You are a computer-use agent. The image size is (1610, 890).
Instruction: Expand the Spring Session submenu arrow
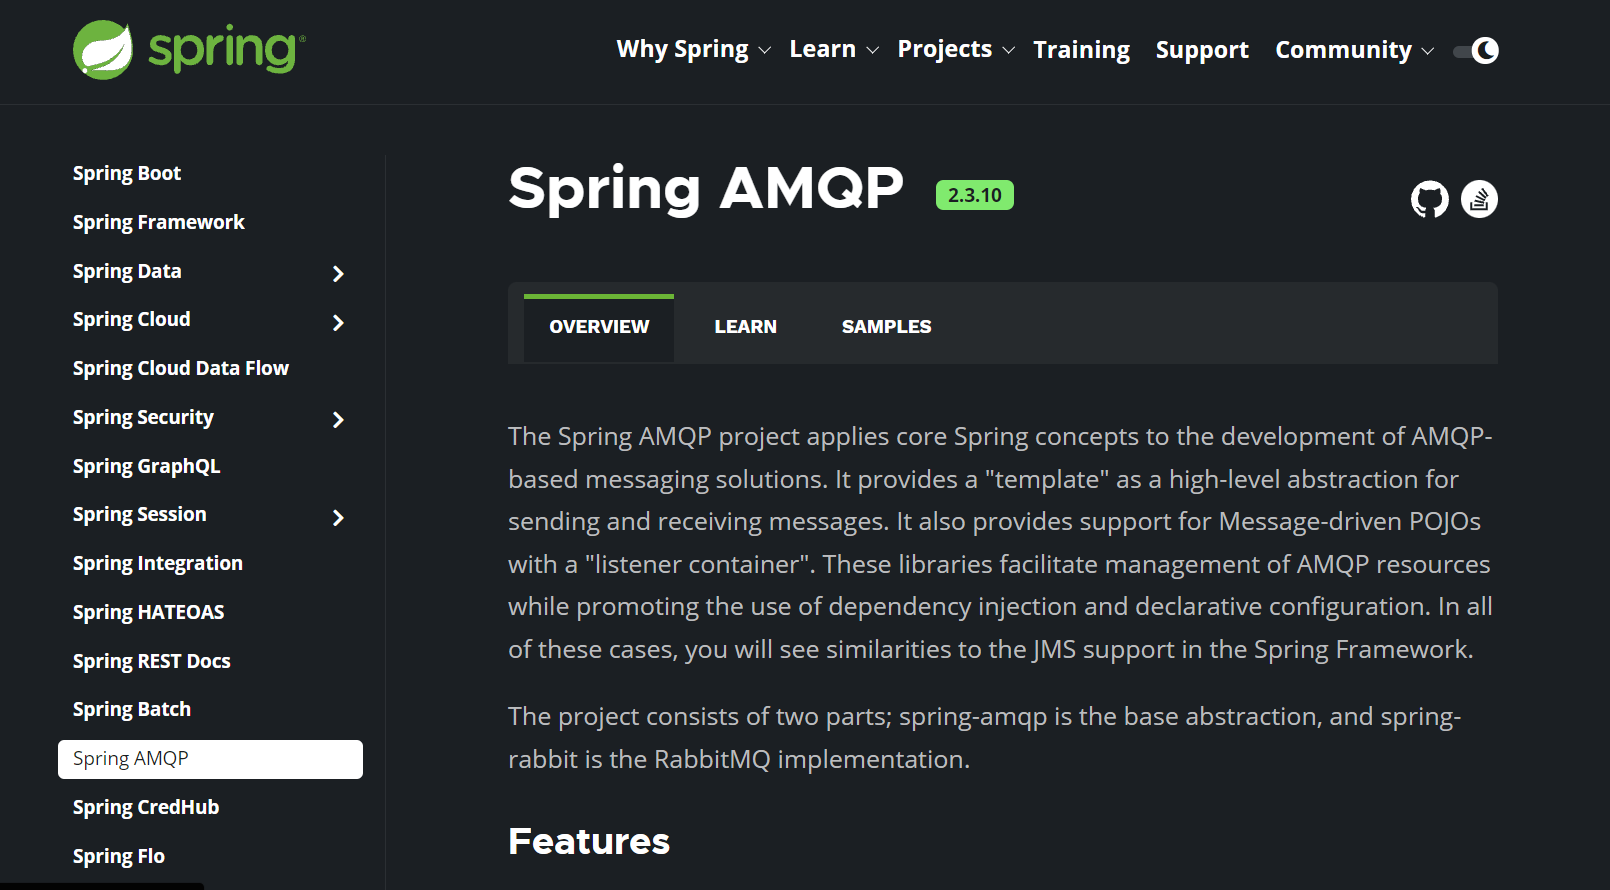pyautogui.click(x=338, y=517)
